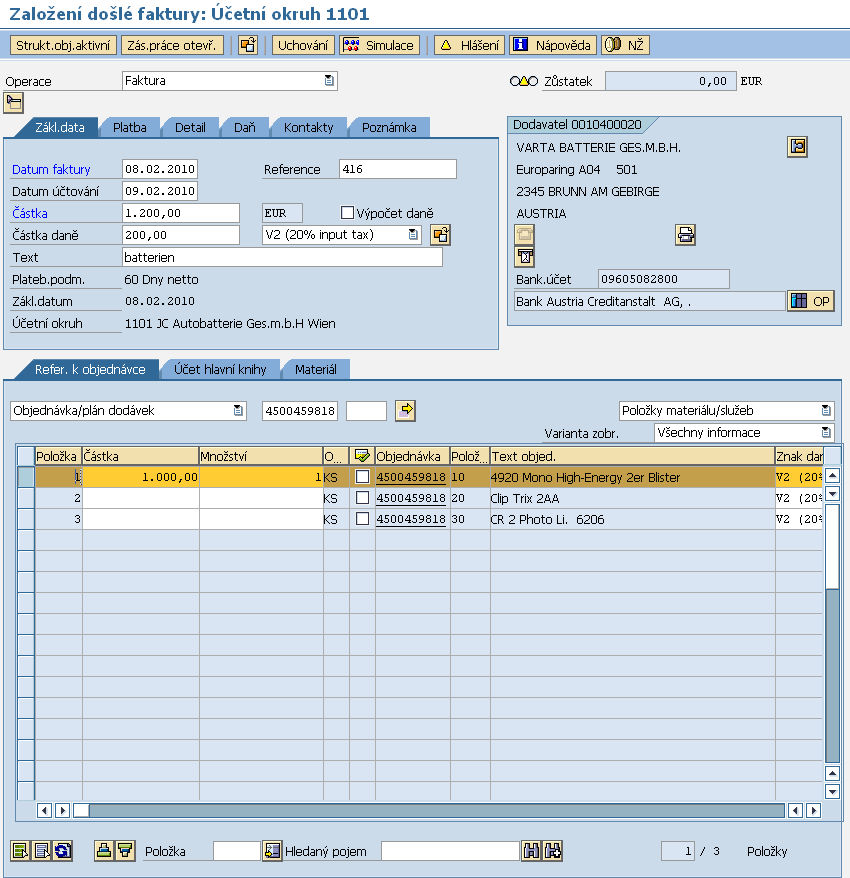Click the deselect all items icon
This screenshot has height=878, width=850.
pos(41,851)
